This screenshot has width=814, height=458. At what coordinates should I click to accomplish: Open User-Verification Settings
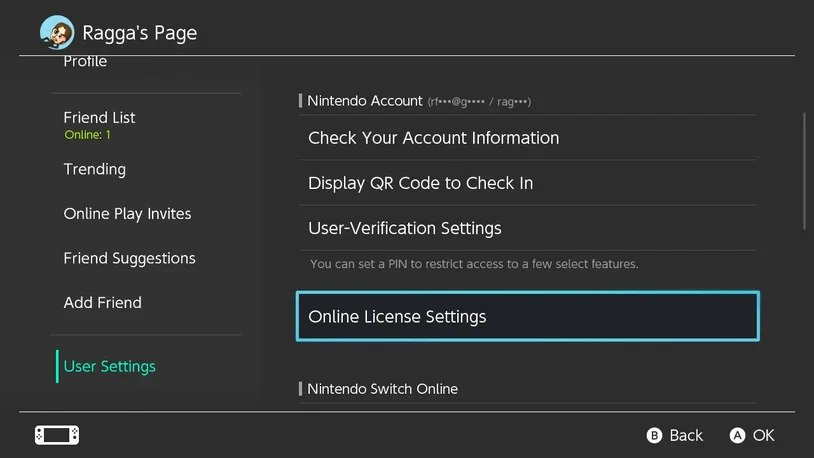[x=527, y=228]
